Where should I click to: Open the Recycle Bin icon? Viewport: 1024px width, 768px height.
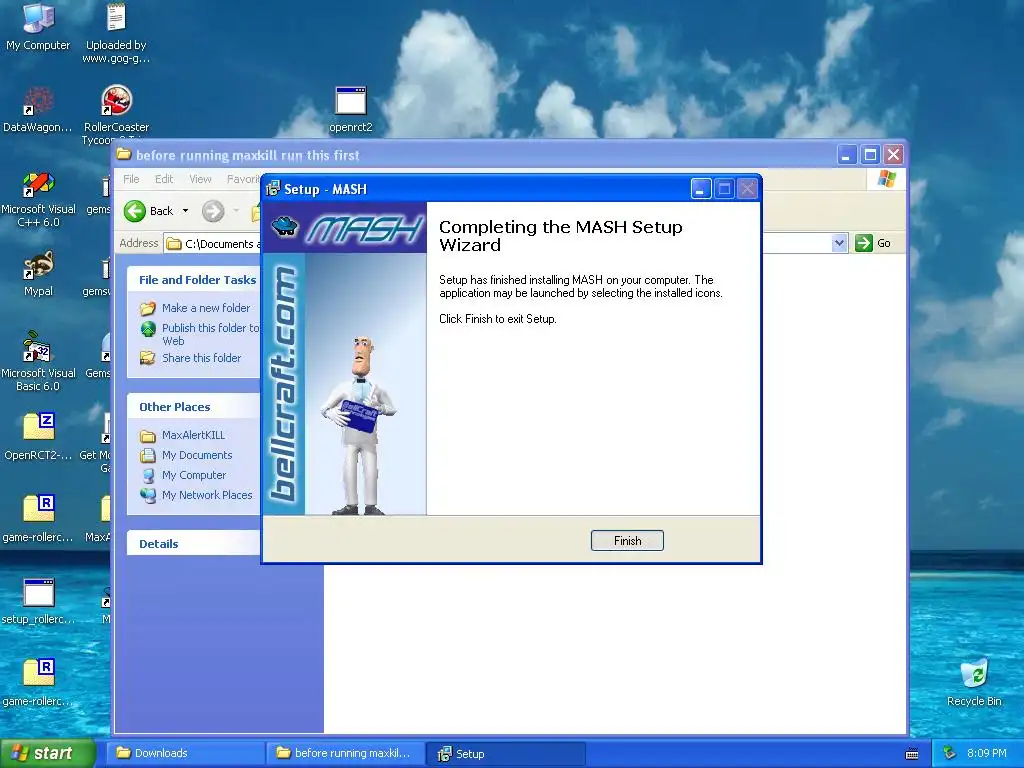pos(974,683)
